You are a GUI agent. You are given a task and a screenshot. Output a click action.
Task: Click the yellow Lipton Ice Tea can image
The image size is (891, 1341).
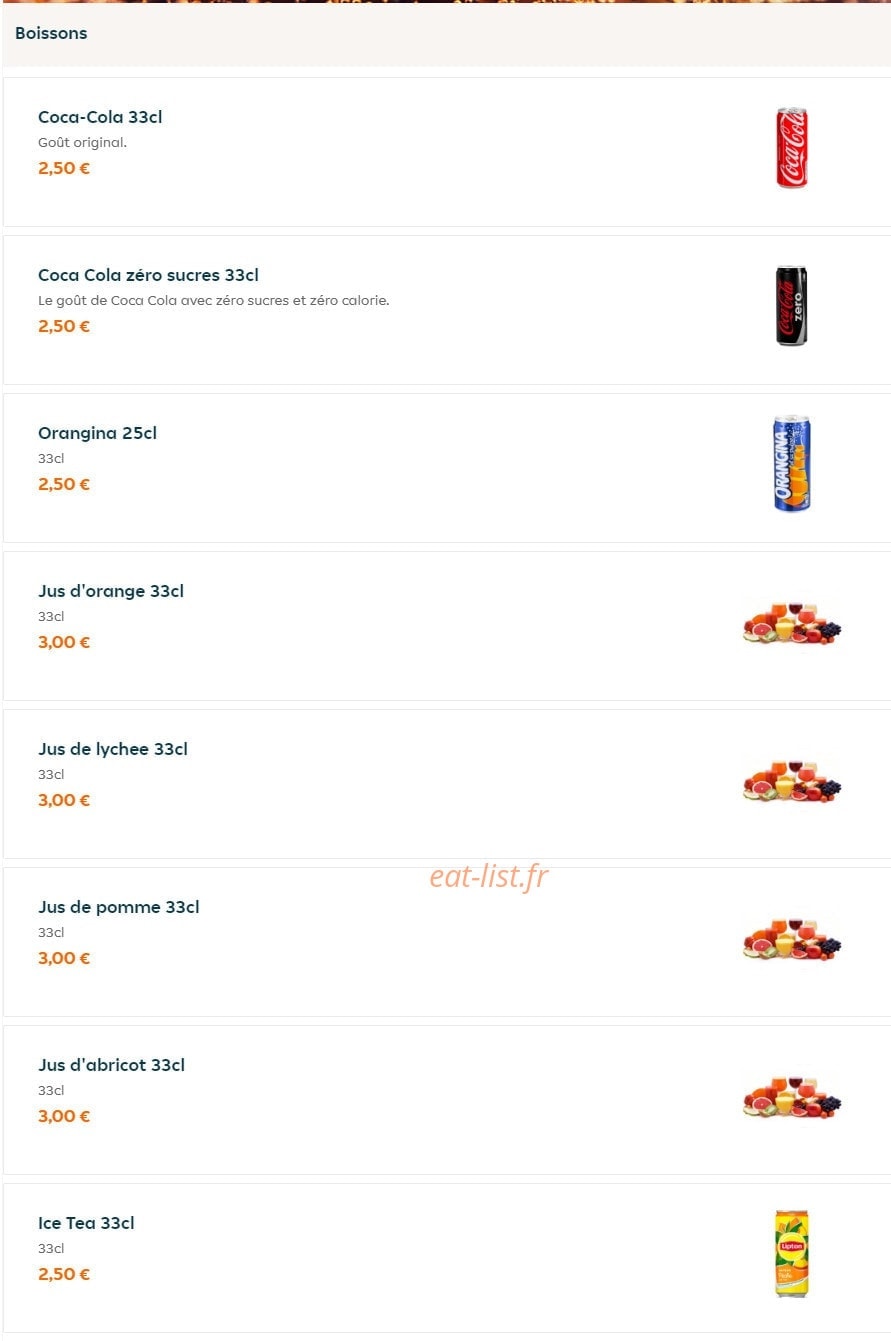point(792,1254)
